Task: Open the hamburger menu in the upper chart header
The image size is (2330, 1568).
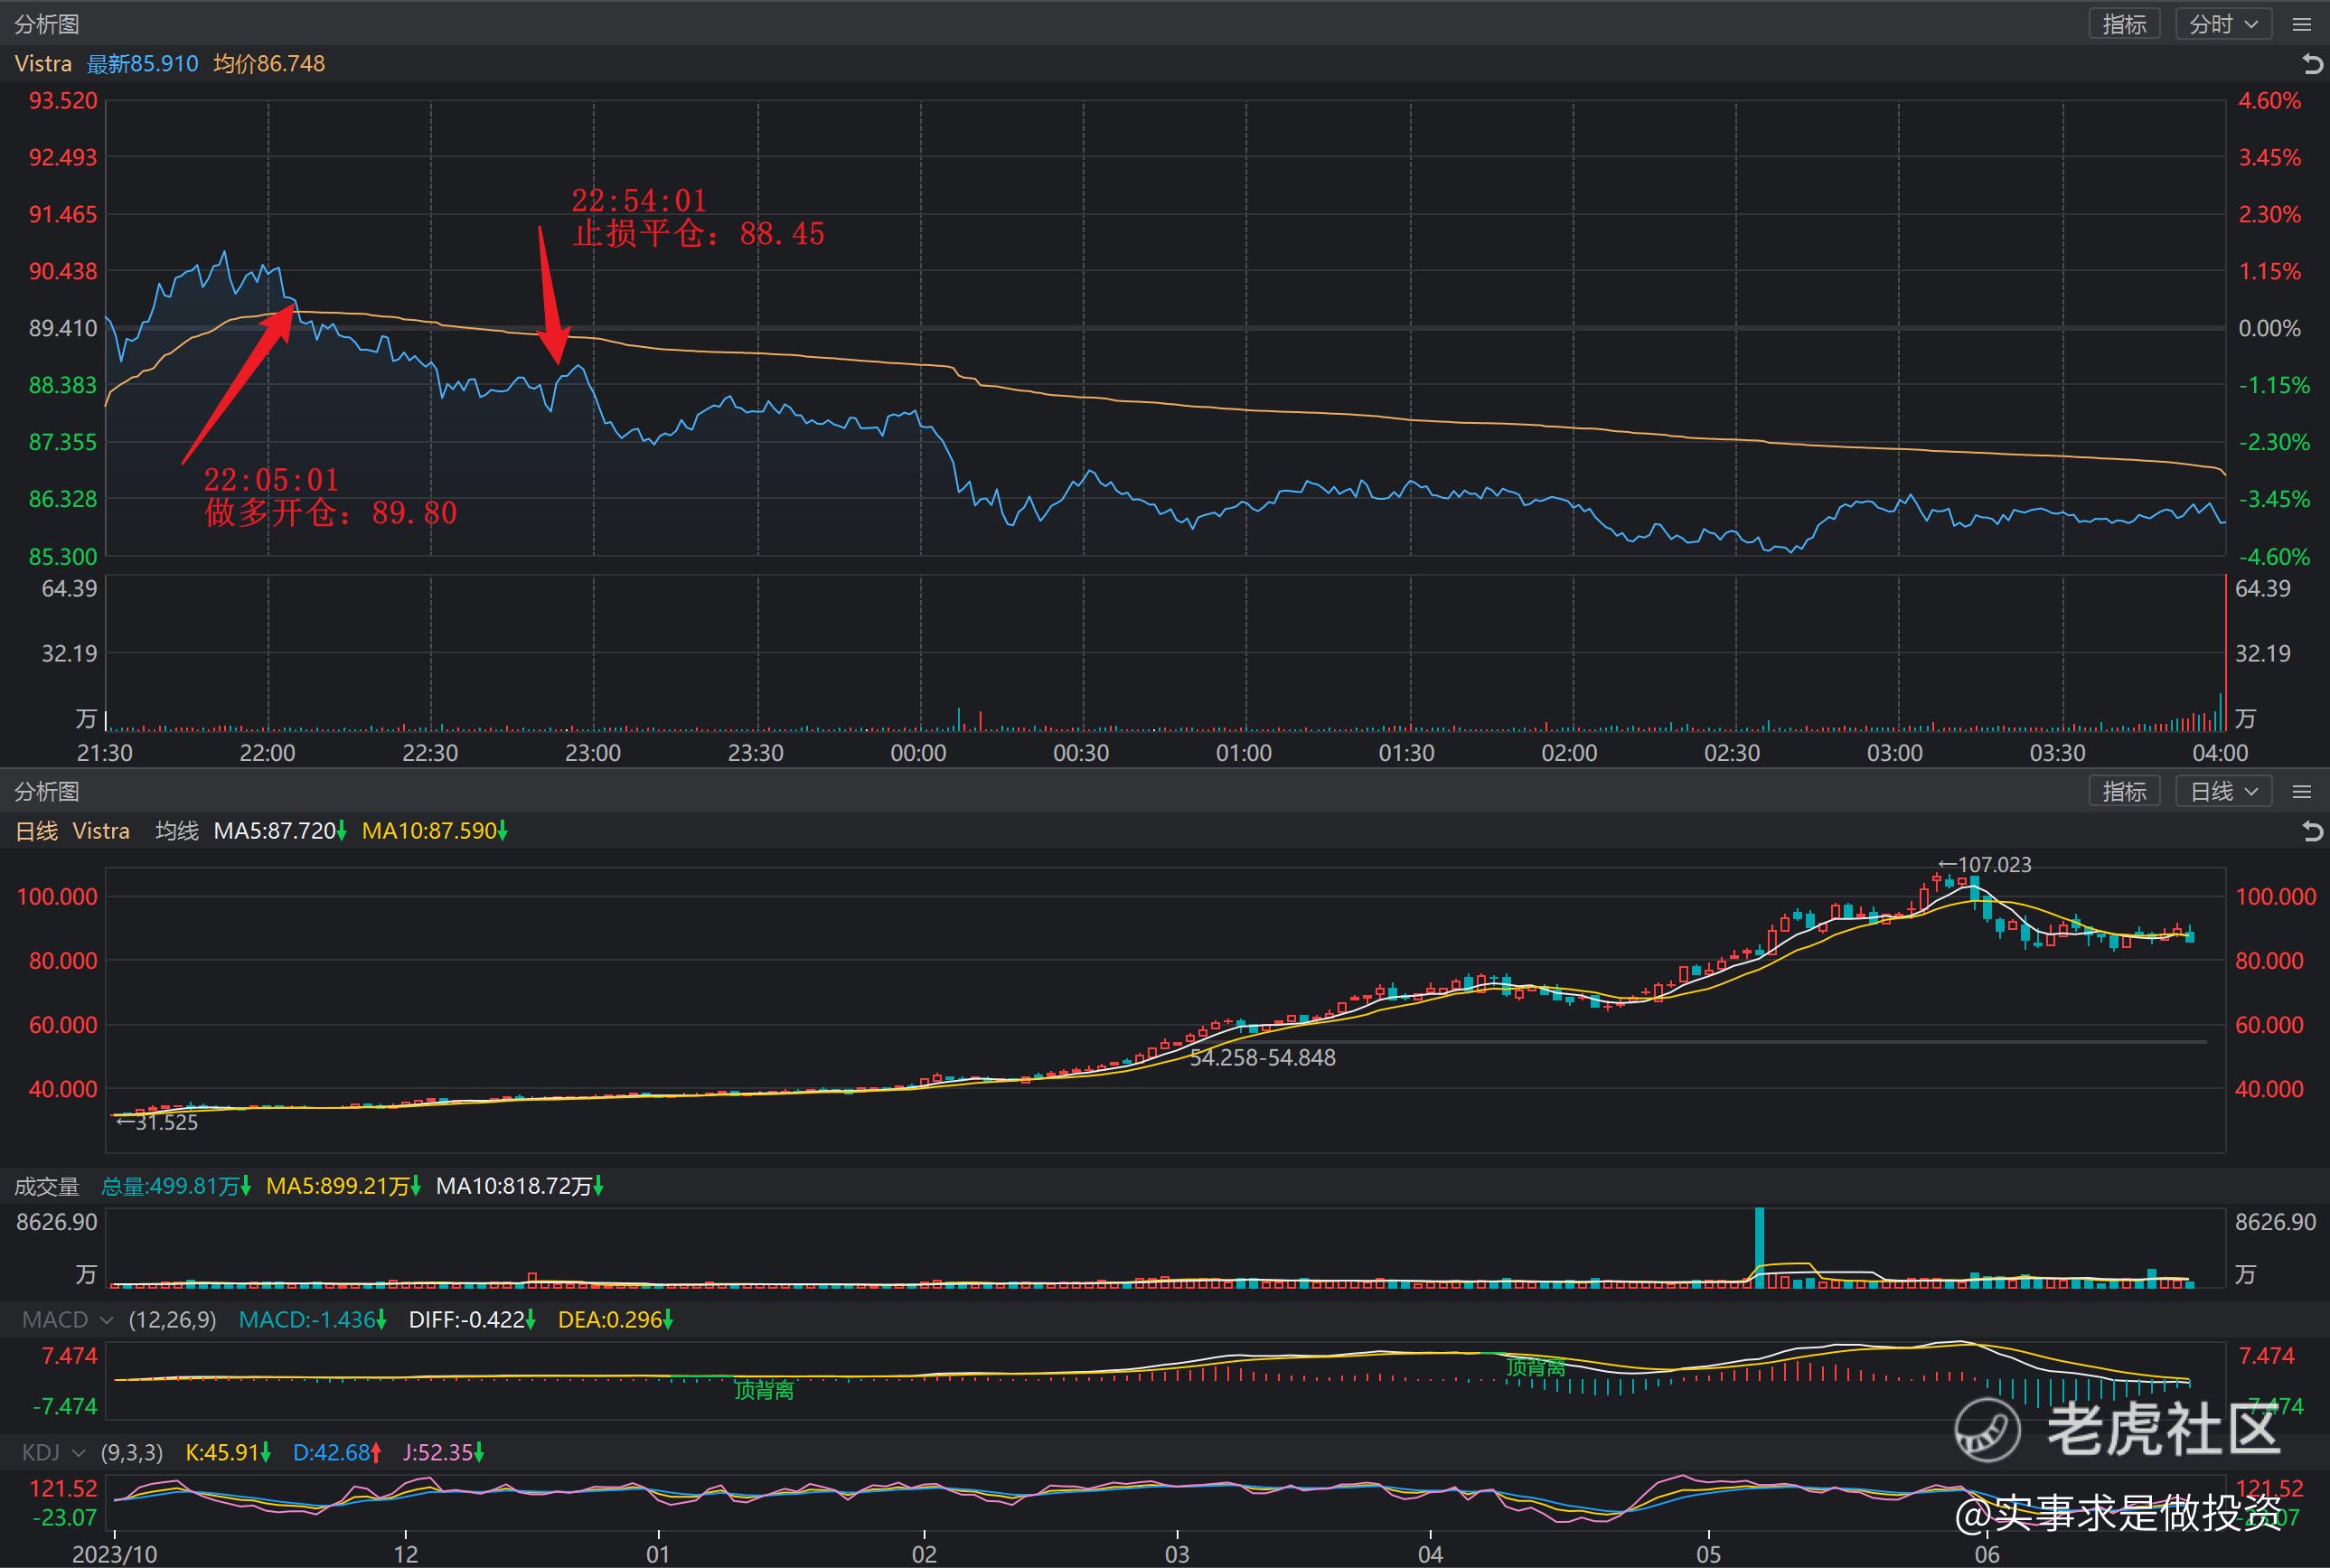Action: (x=2302, y=24)
